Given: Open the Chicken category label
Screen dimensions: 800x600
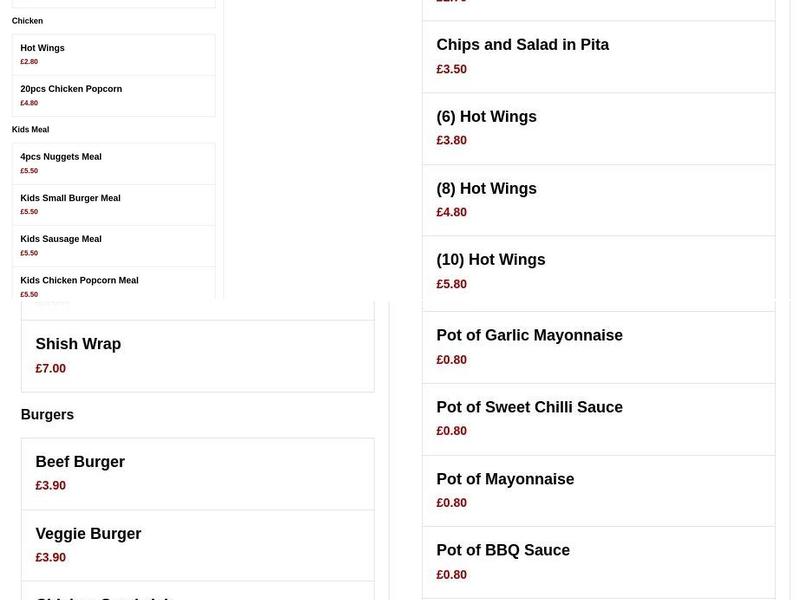Looking at the screenshot, I should click(27, 20).
